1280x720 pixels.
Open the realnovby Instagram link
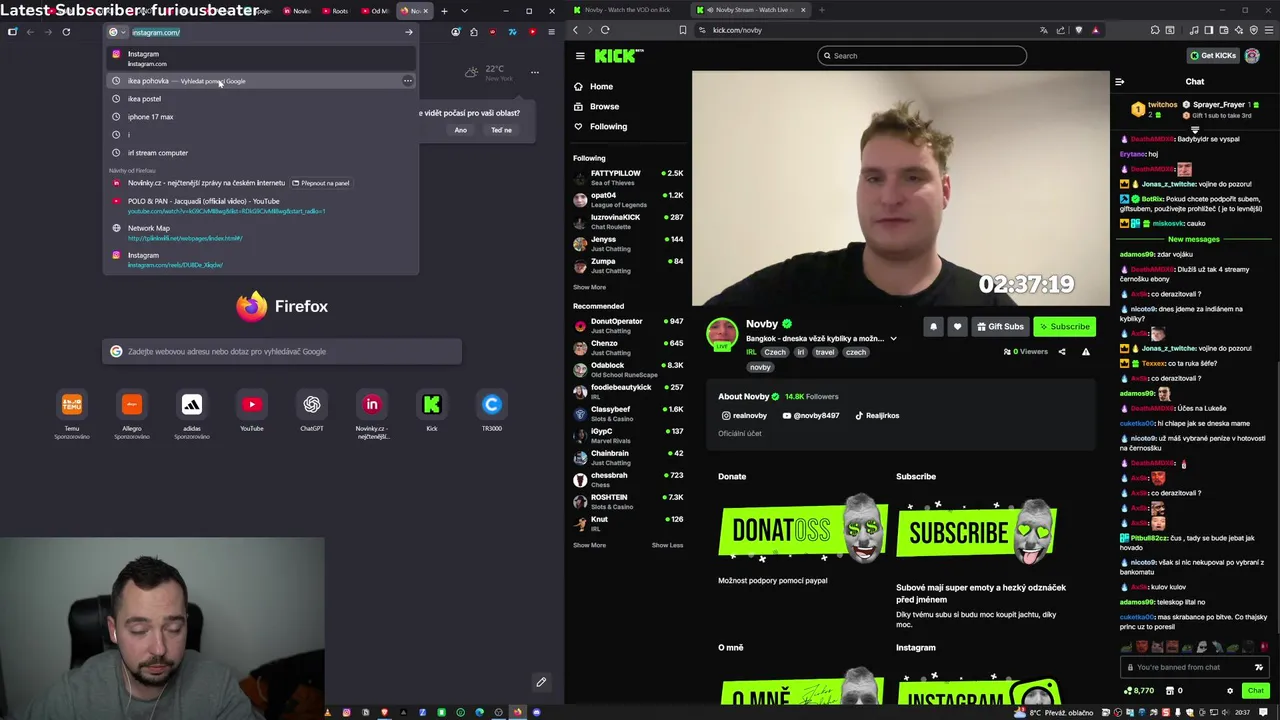pos(744,416)
